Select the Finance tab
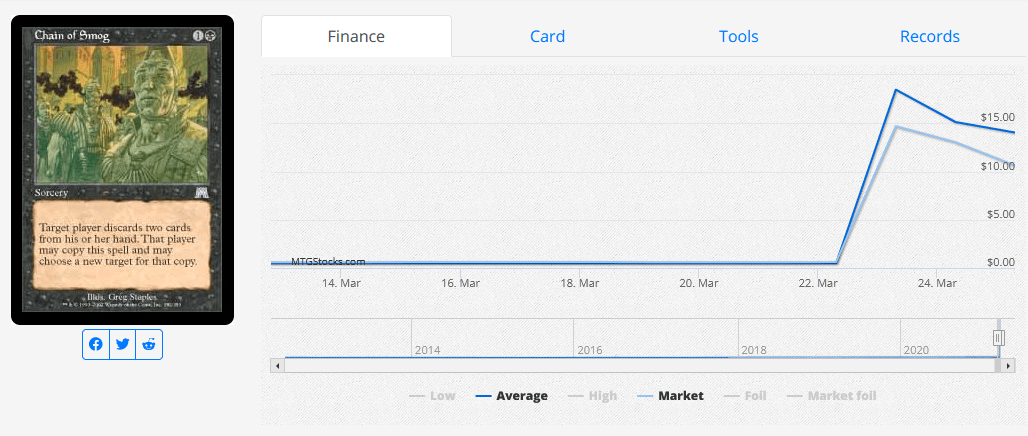The image size is (1028, 436). [x=356, y=36]
